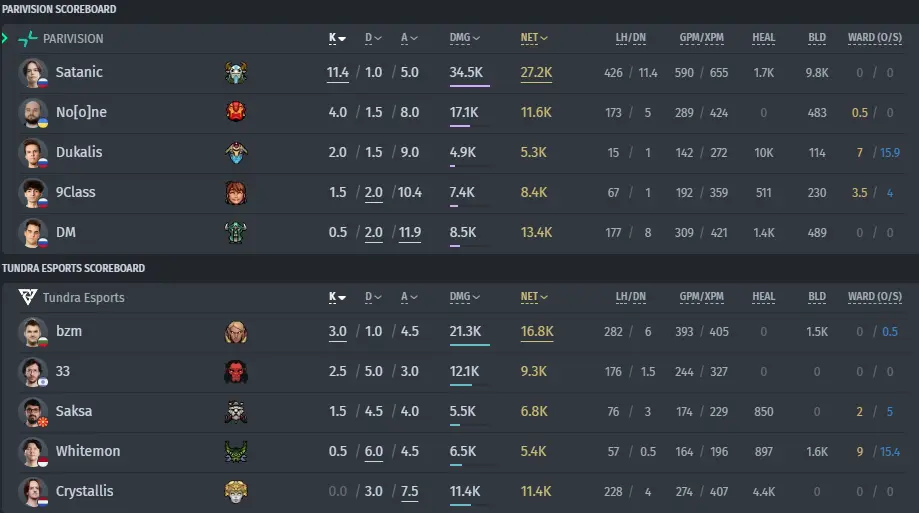Click the GPM/XPM header in PARIVISION table
The image size is (919, 513).
(x=702, y=38)
